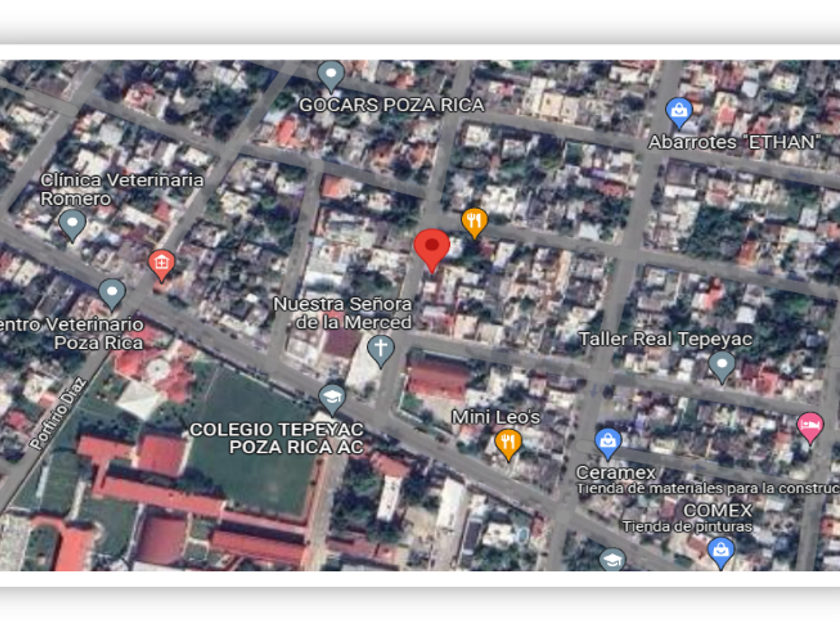Select the school pin near Ceramex

pos(612,560)
